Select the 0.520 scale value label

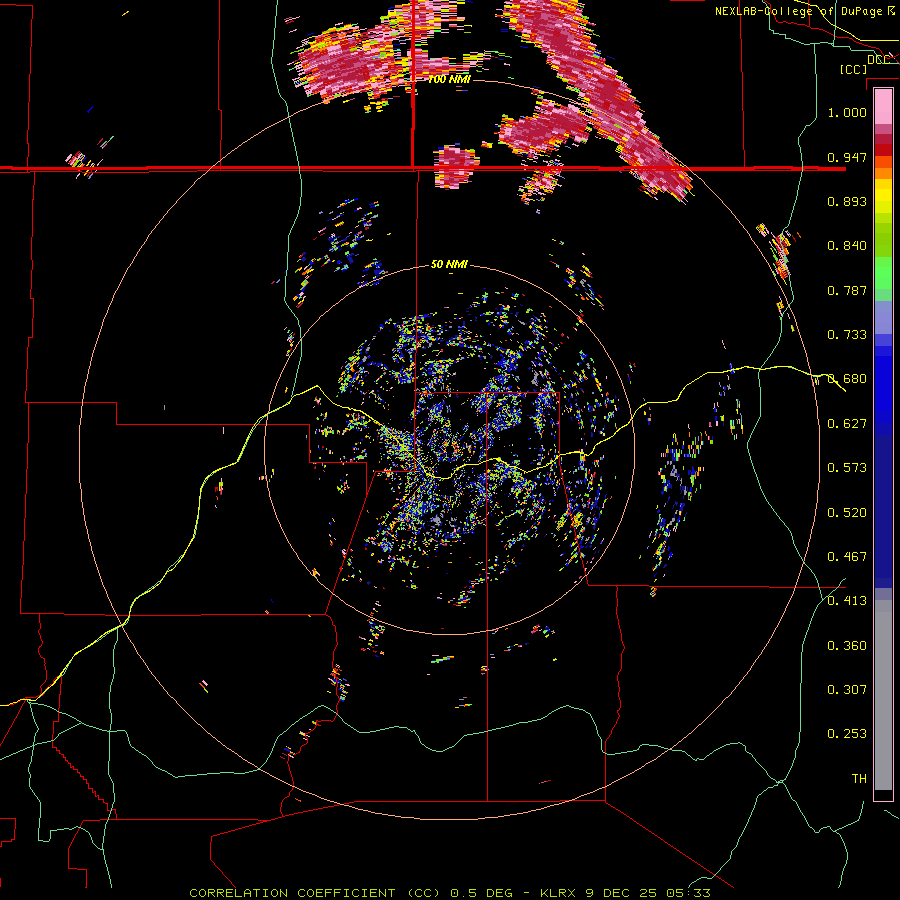[847, 513]
